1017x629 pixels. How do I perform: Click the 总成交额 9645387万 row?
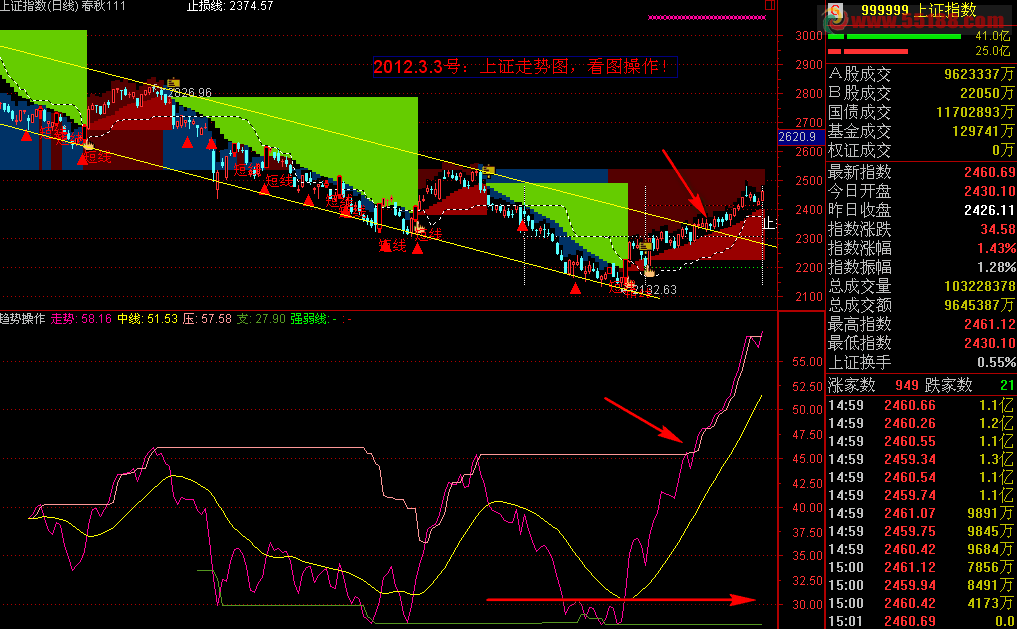pos(921,305)
